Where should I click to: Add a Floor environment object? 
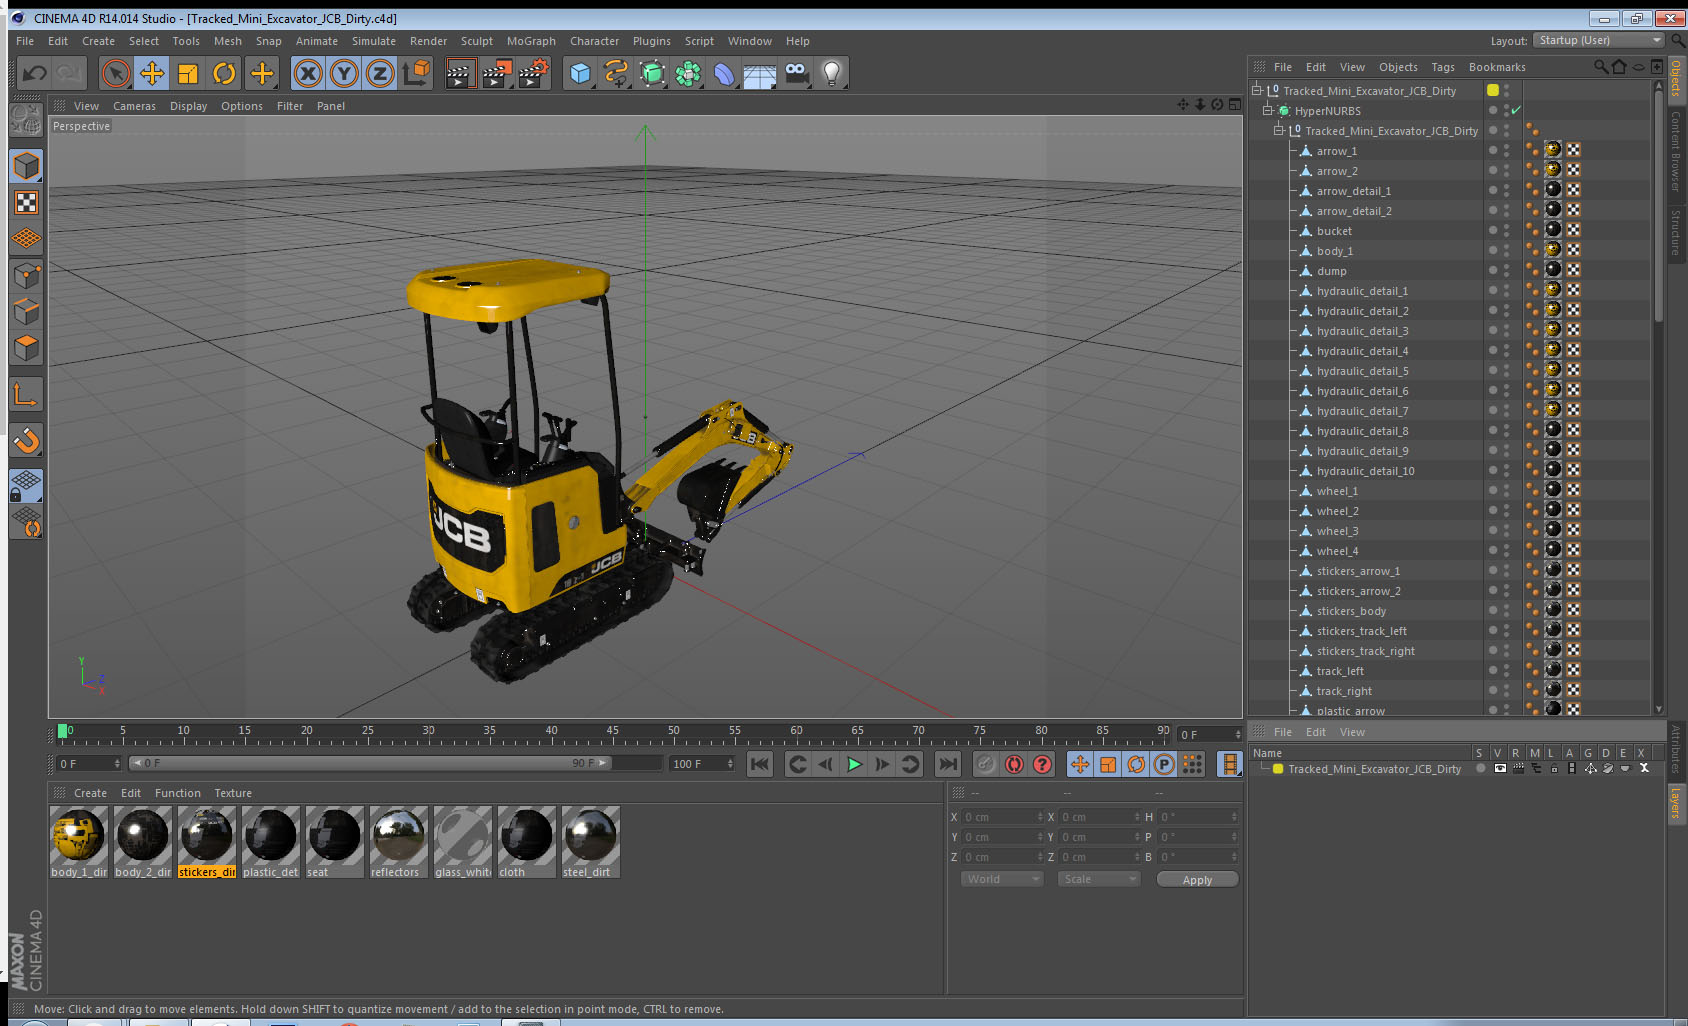pyautogui.click(x=760, y=73)
